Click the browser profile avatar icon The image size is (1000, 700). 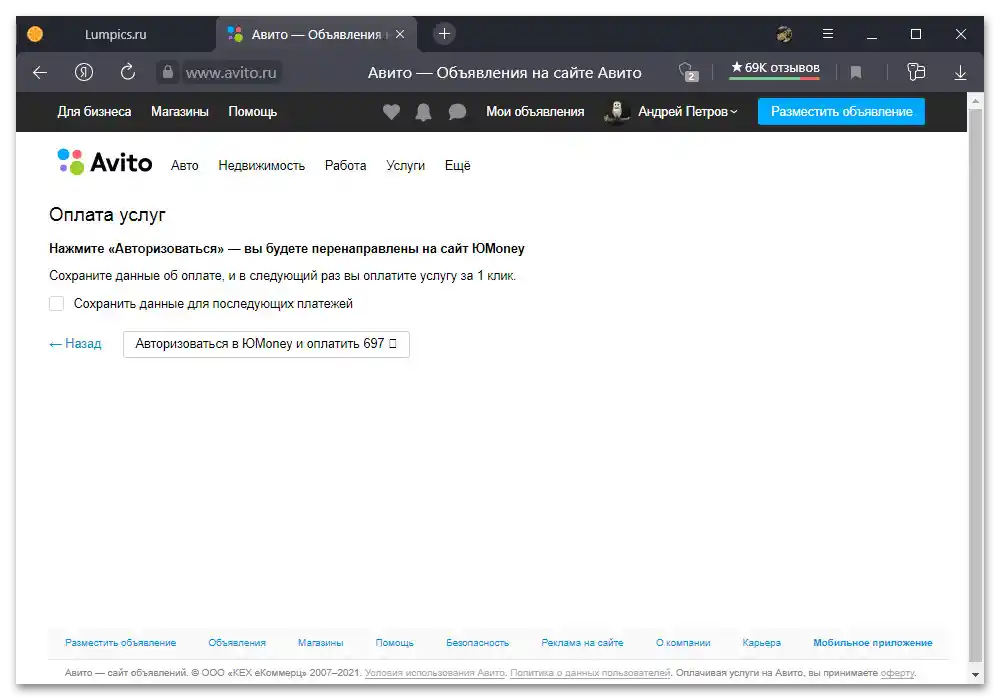click(784, 34)
